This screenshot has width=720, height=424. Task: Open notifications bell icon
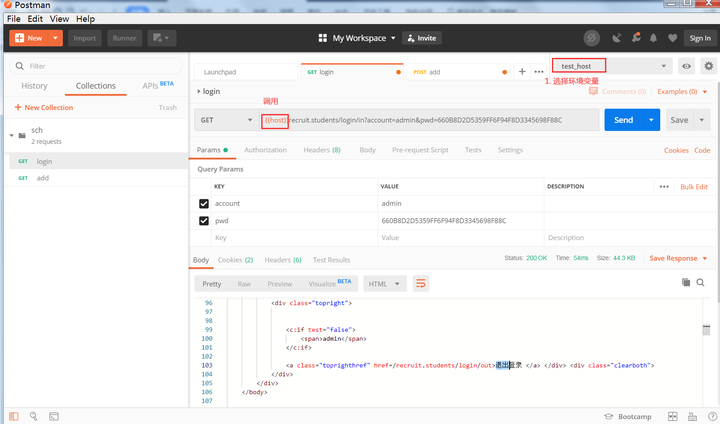pyautogui.click(x=653, y=38)
